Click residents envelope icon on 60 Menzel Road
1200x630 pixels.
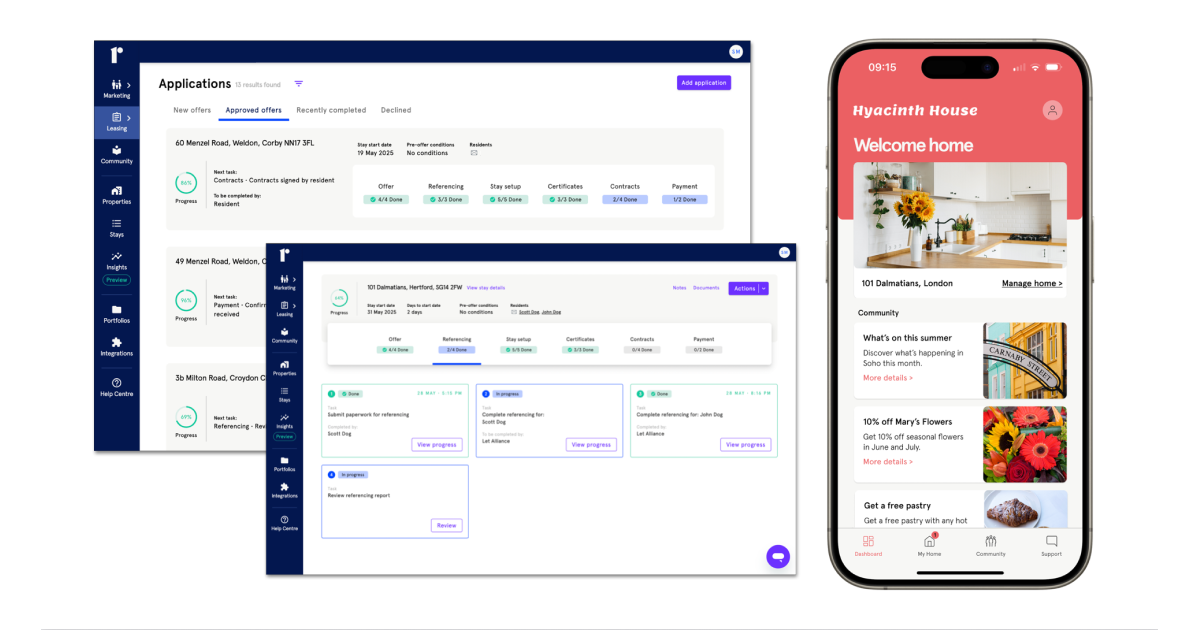coord(474,153)
